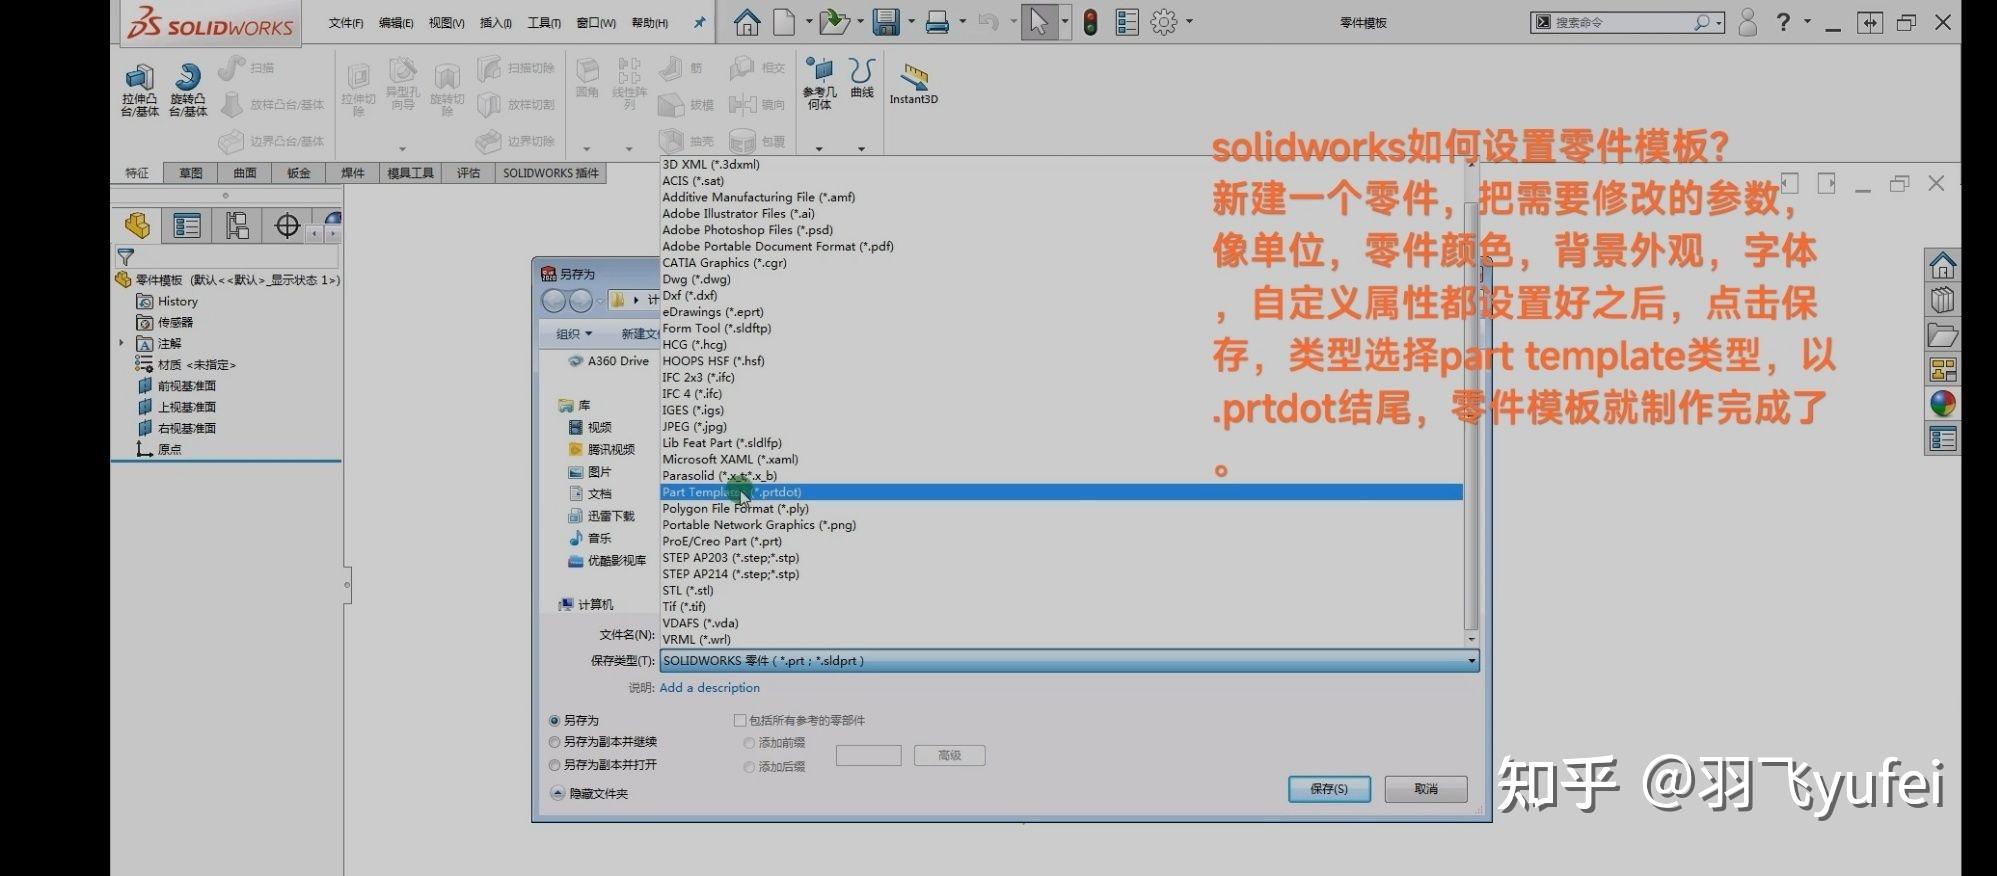The image size is (1997, 876).
Task: Select 添加后缀 radio option
Action: 749,767
